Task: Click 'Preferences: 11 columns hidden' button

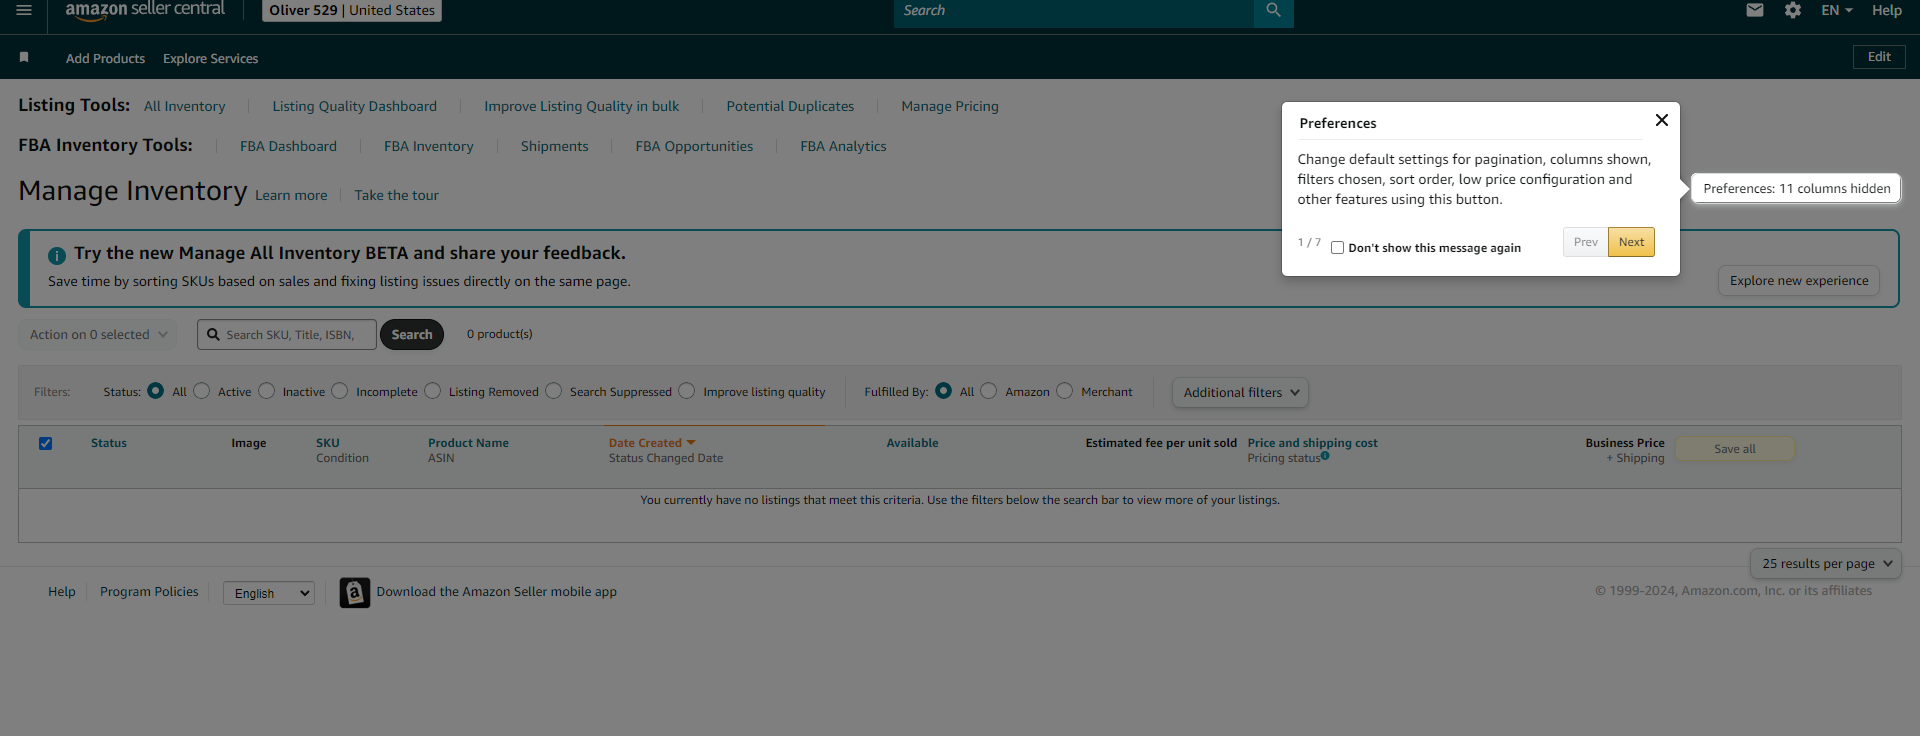Action: coord(1797,188)
